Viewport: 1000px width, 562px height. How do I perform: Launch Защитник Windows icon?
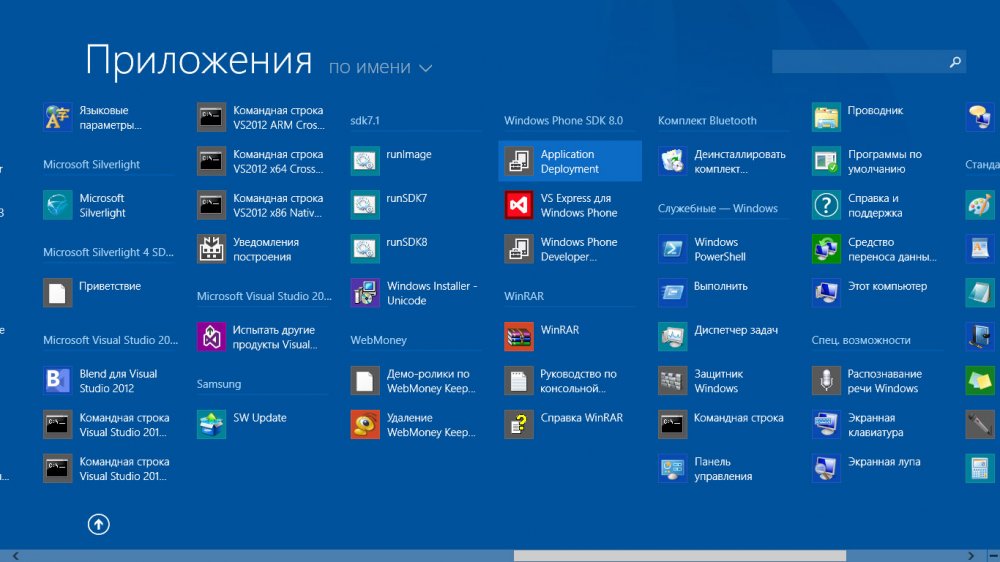tap(672, 381)
